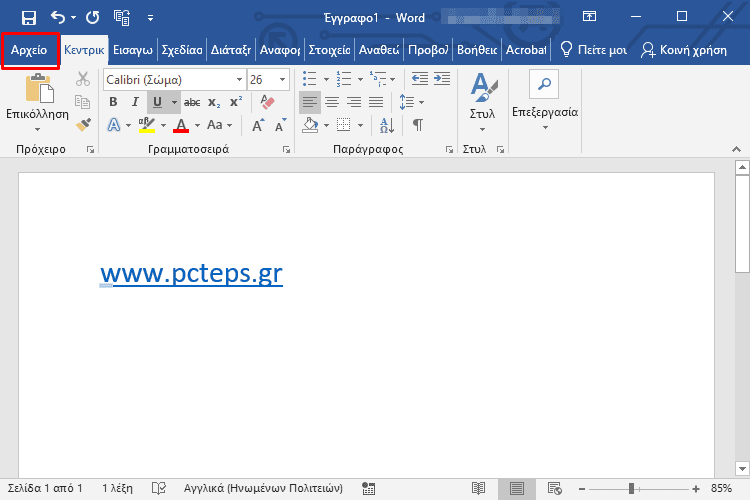Justify the paragraph text
This screenshot has width=750, height=500.
point(376,102)
